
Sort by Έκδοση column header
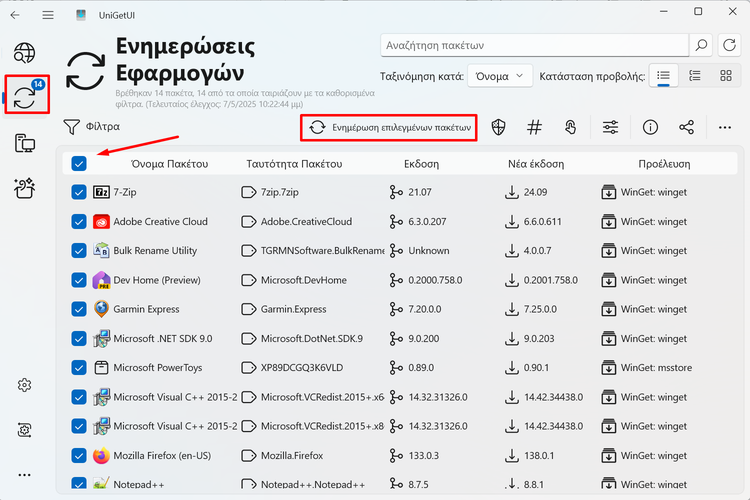tap(421, 164)
